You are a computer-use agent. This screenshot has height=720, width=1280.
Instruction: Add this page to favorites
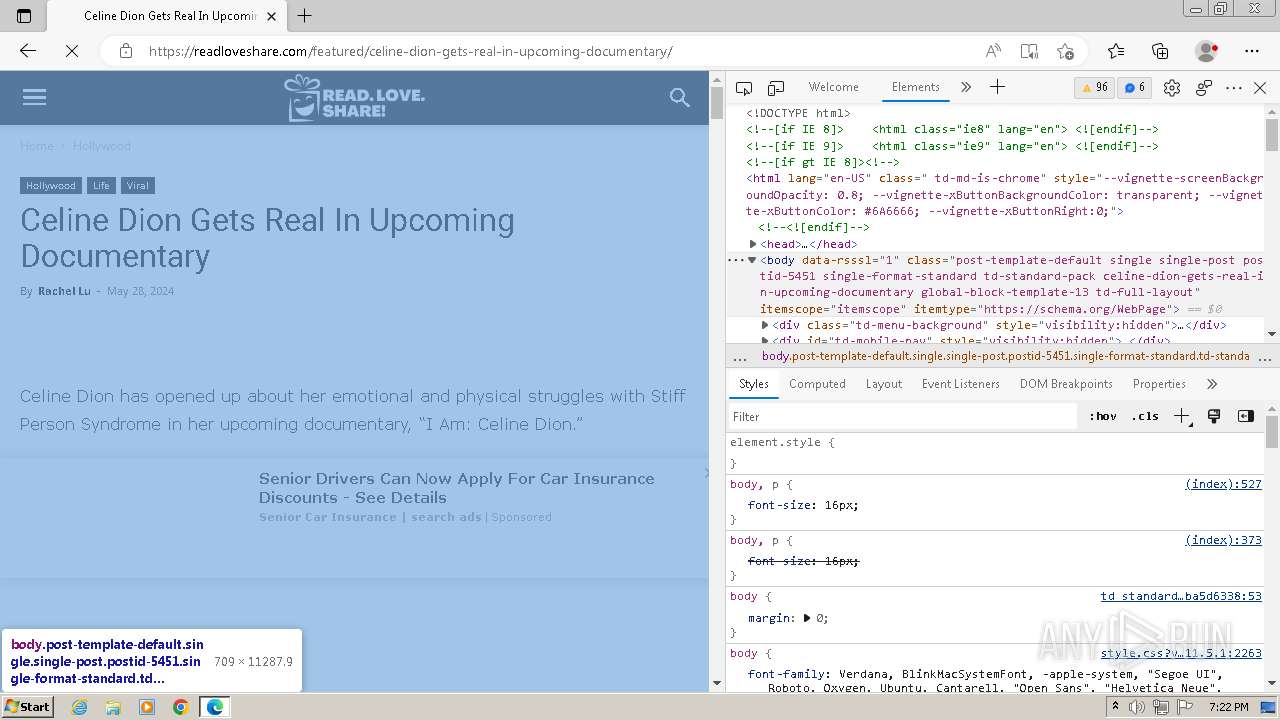(x=1065, y=51)
